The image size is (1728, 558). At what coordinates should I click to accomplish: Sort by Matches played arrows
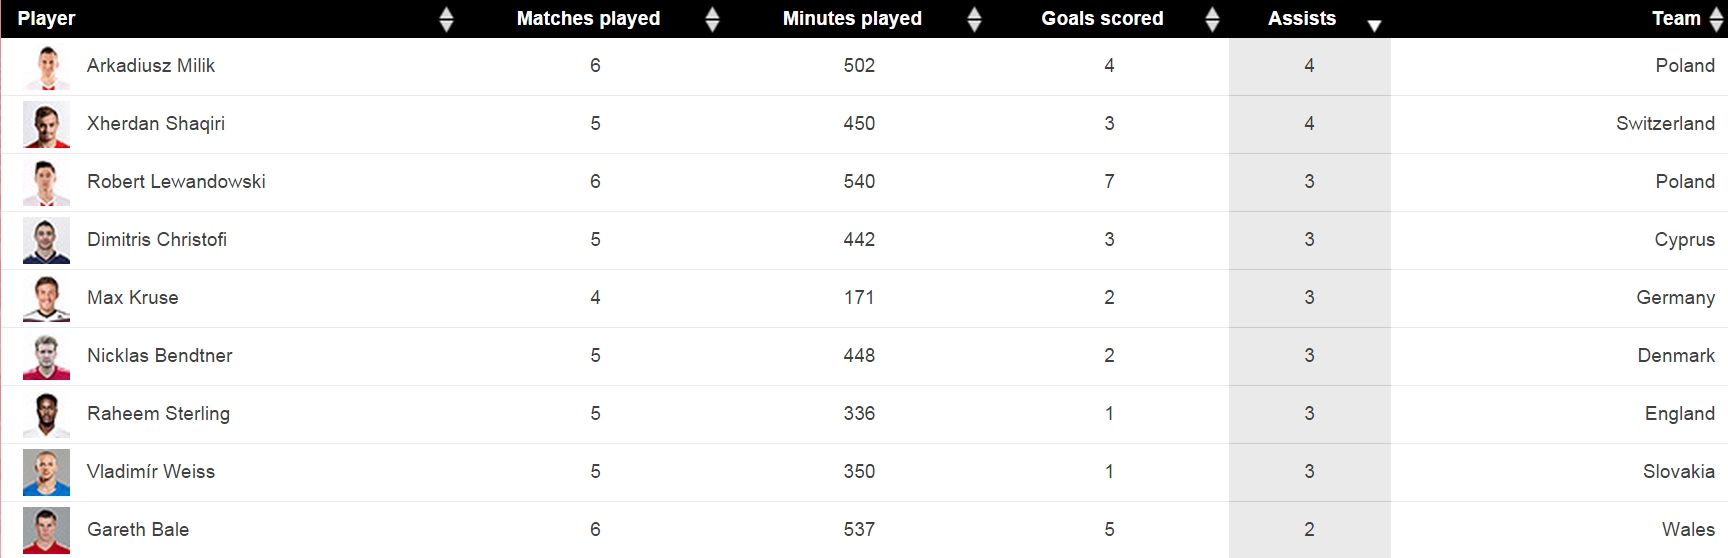(712, 19)
